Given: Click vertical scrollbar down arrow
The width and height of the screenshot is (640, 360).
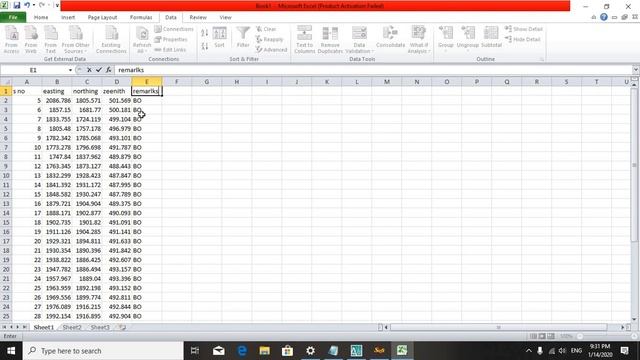Looking at the screenshot, I should (x=634, y=319).
